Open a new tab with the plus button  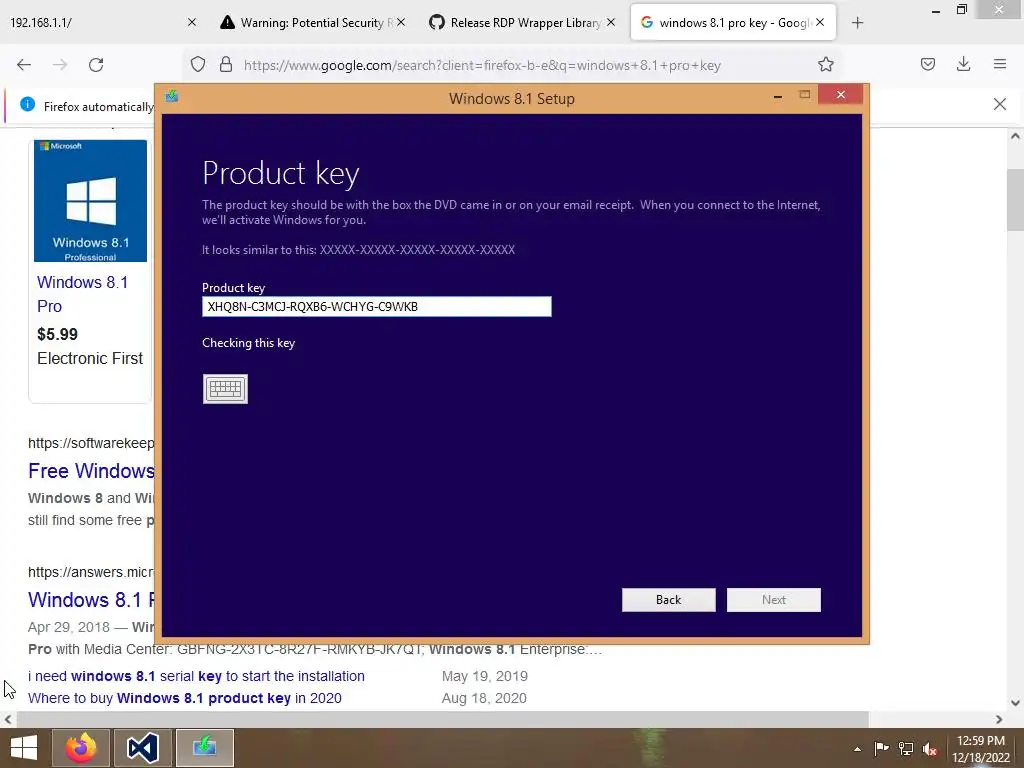point(857,23)
